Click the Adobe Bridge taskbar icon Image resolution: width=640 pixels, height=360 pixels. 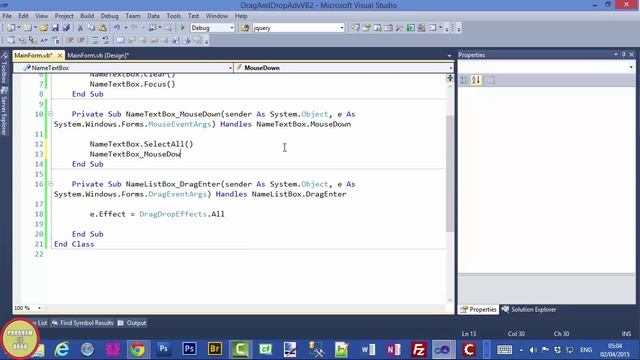[215, 349]
